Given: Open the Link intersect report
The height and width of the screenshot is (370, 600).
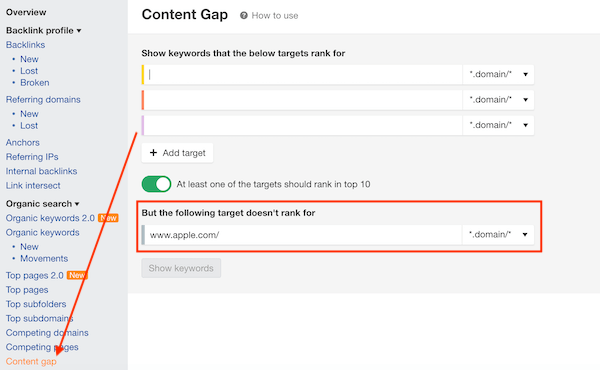Looking at the screenshot, I should tap(33, 186).
